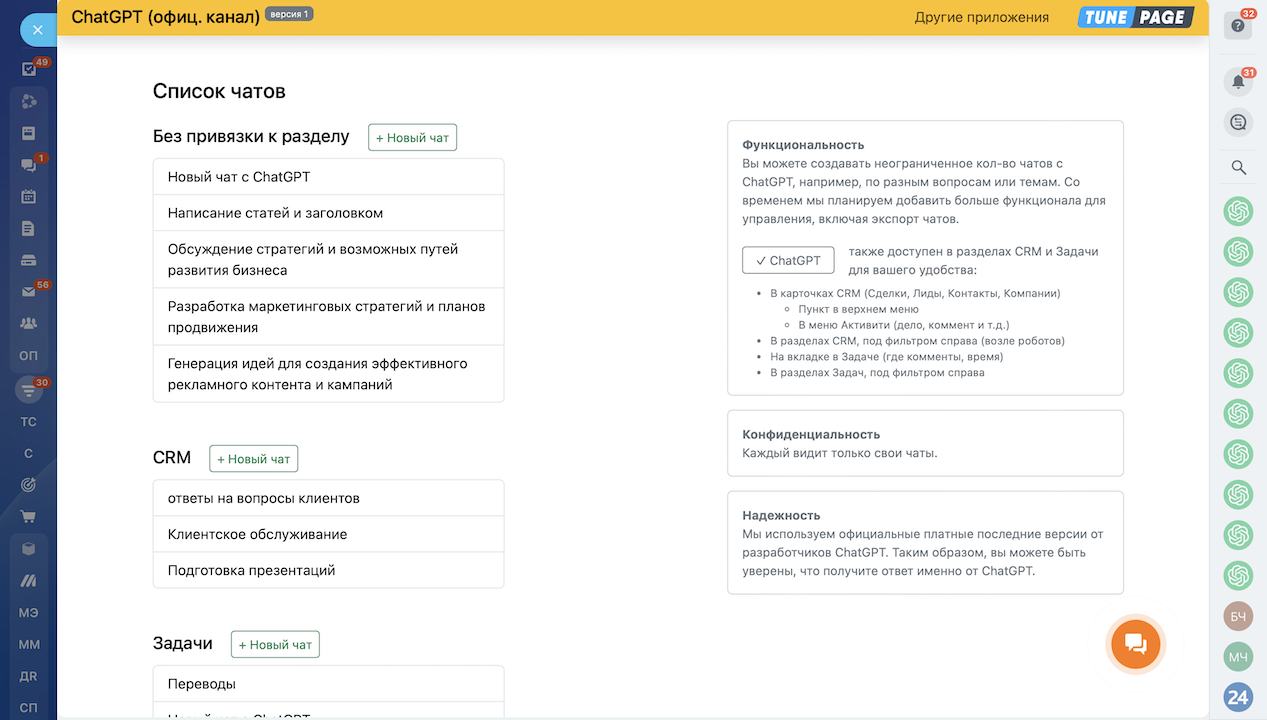Screen dimensions: 1267x720
Task: Open the calendar icon in left sidebar
Action: tap(29, 196)
